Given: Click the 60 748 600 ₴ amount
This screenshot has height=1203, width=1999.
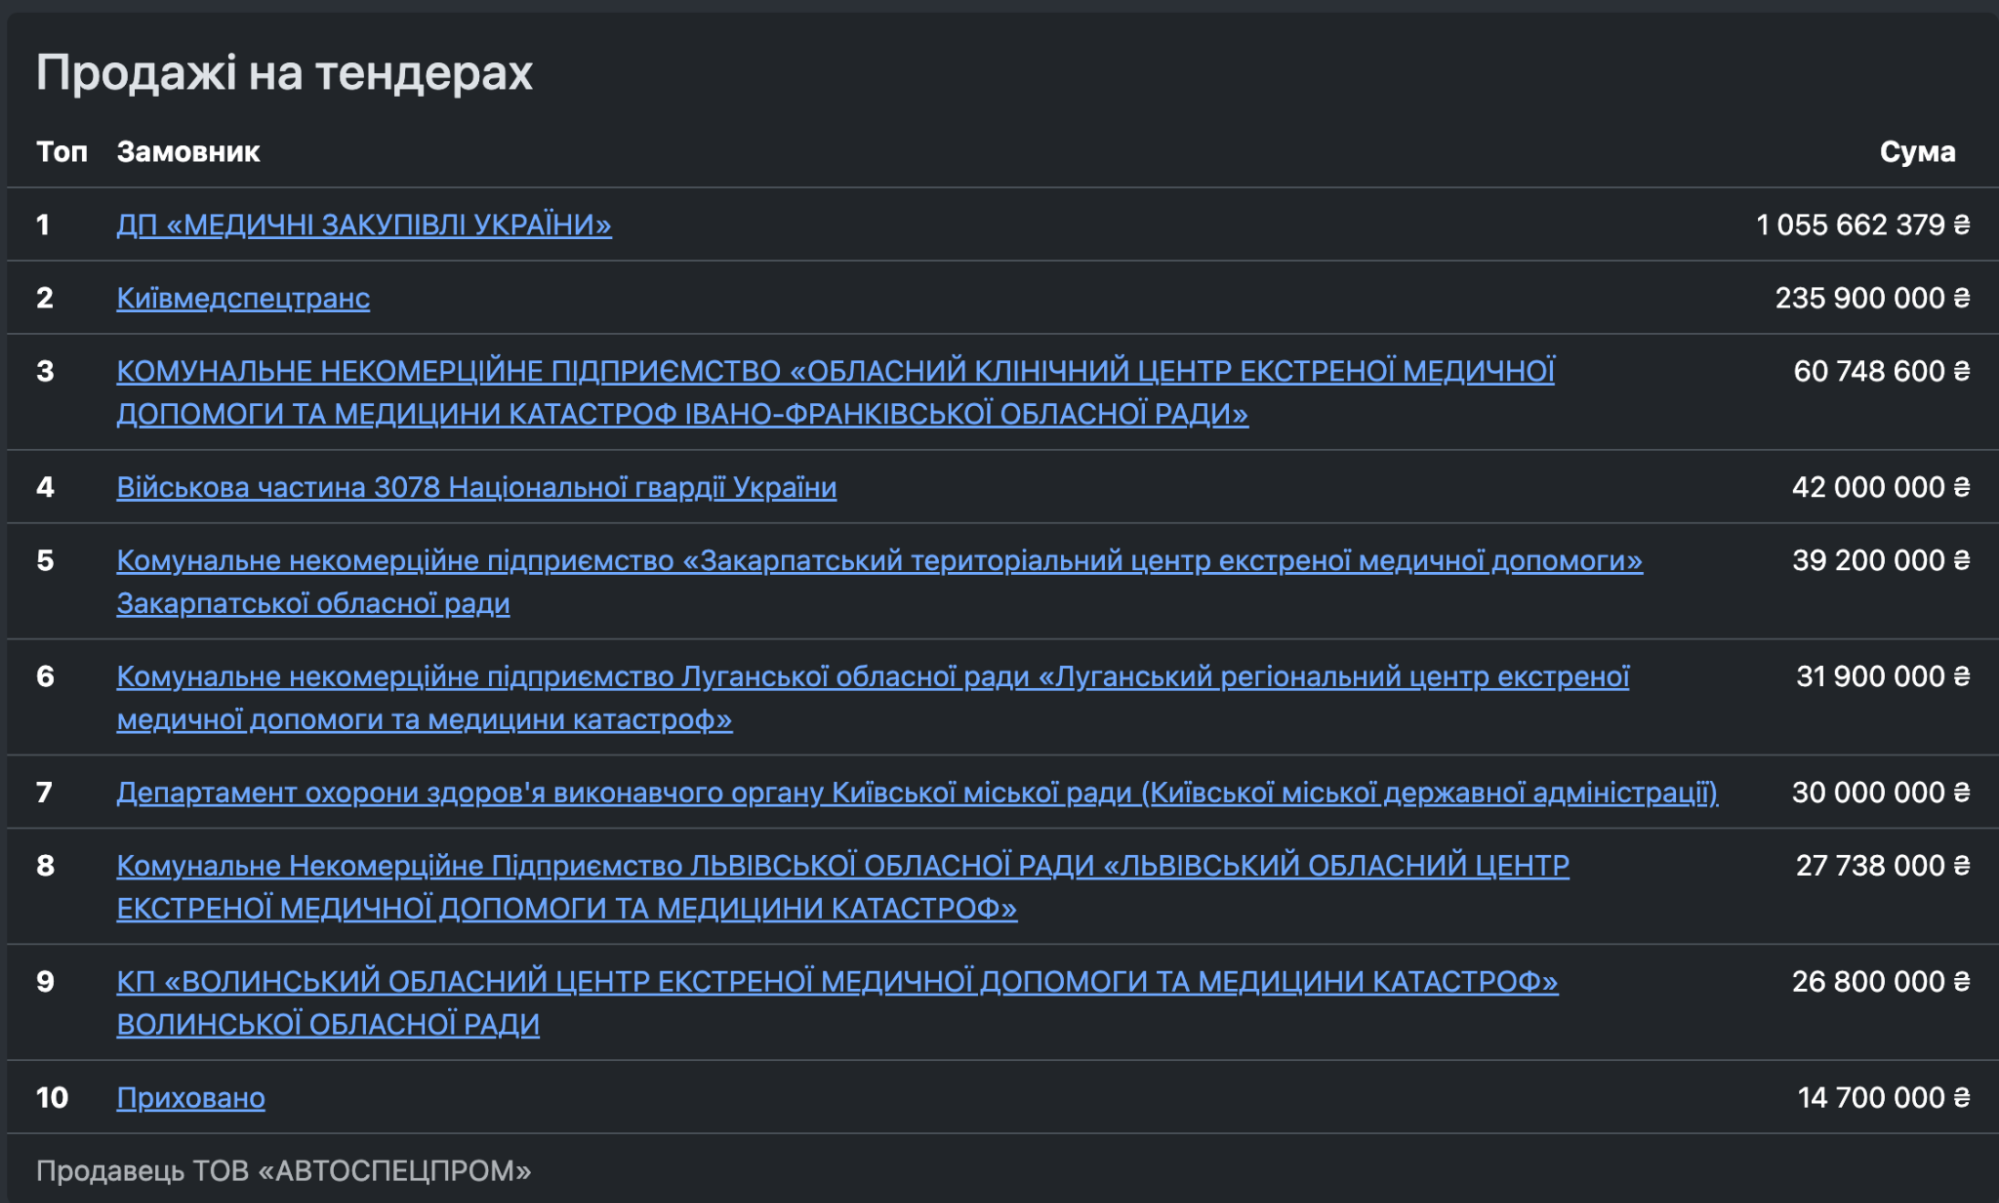Looking at the screenshot, I should pos(1881,371).
